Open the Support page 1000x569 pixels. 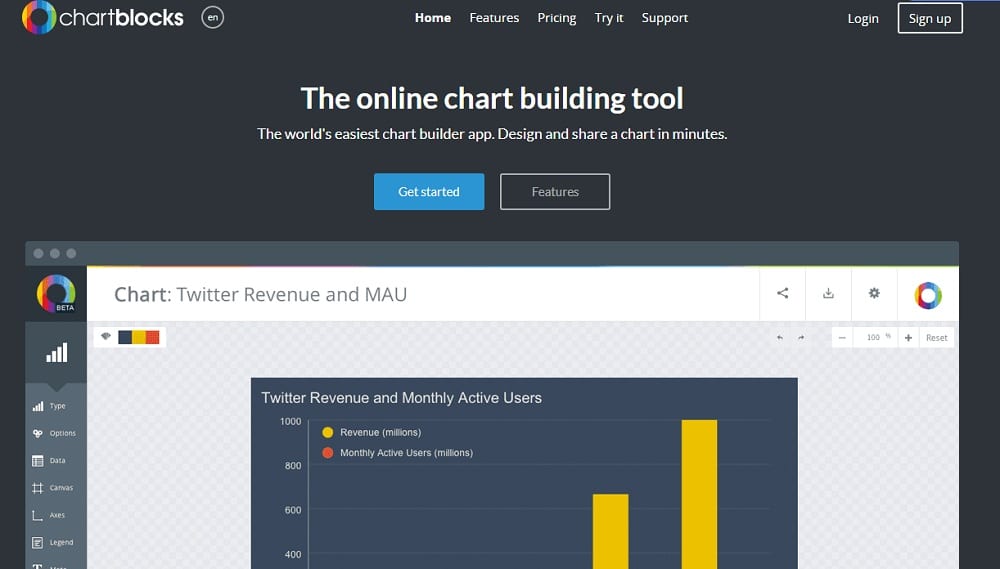(665, 18)
